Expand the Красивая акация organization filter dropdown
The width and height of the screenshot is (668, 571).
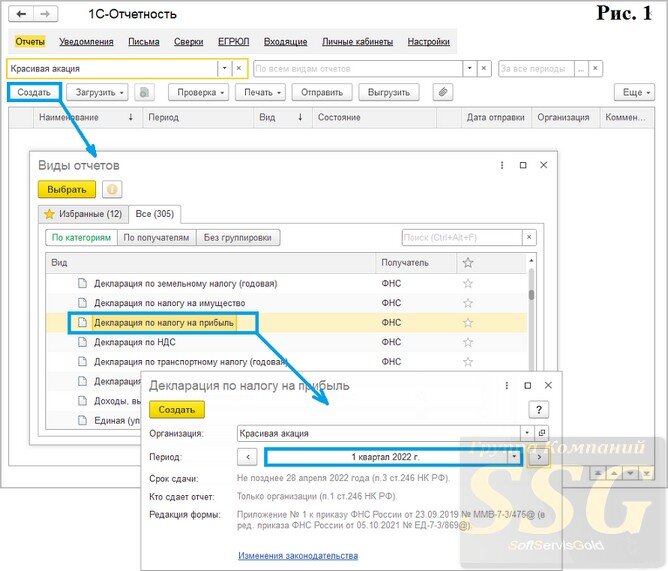[225, 68]
